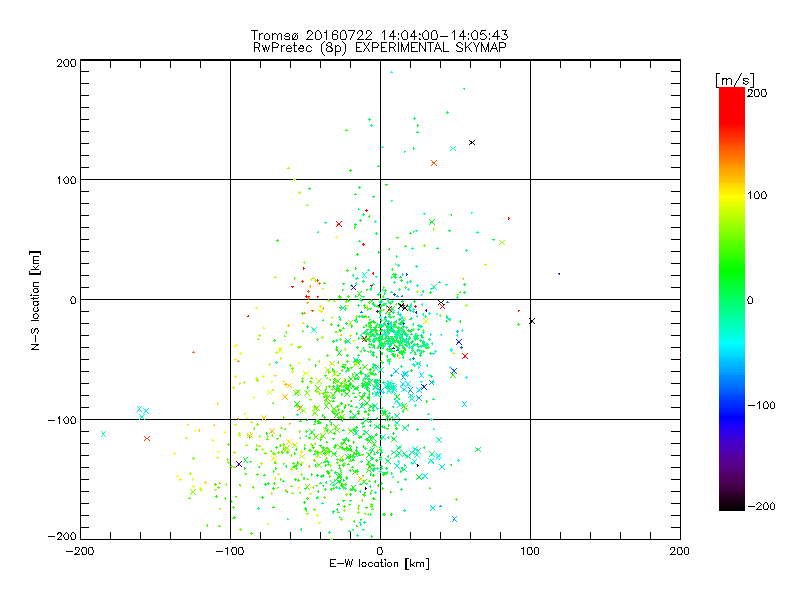Click the colorbar label '200' at top
This screenshot has width=800, height=600.
757,93
